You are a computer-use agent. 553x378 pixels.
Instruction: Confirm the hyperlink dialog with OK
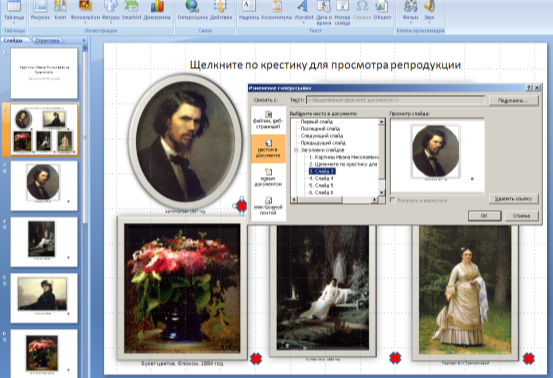484,215
